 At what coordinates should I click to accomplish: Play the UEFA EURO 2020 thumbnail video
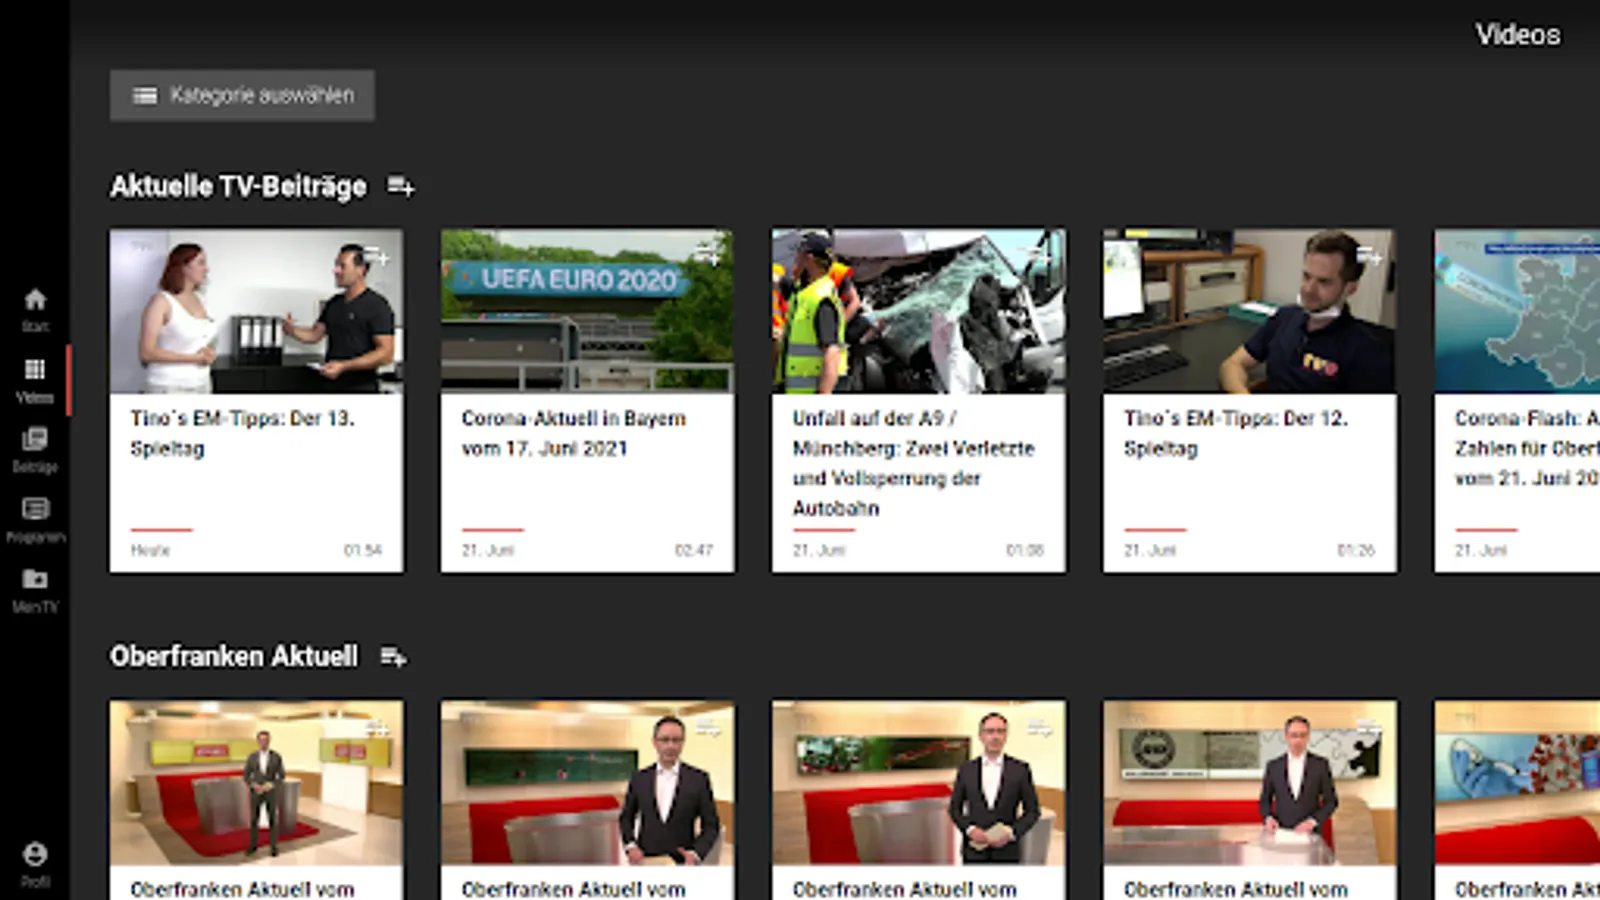587,311
